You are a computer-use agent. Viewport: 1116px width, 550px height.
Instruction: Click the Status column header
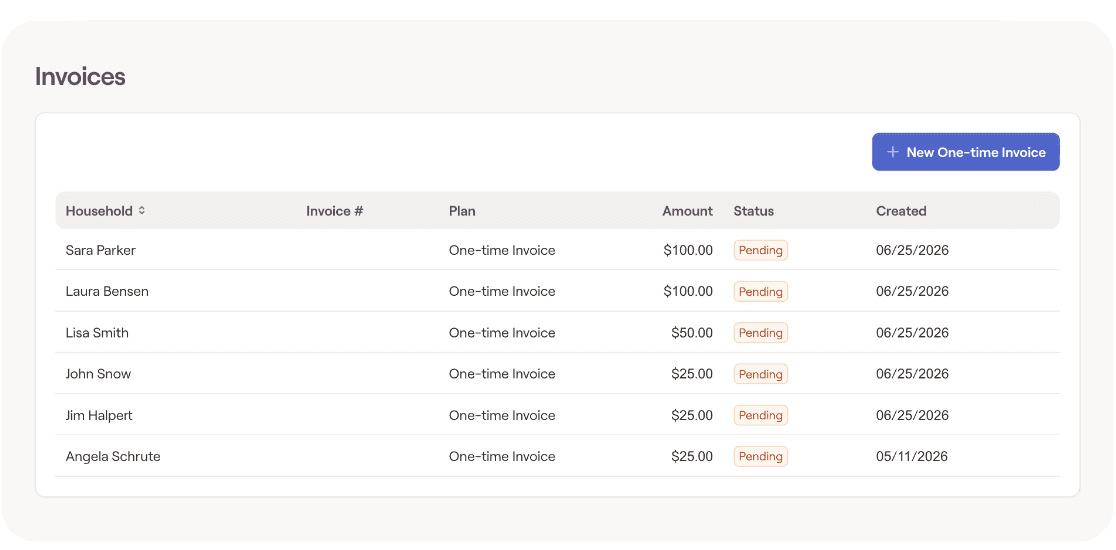[x=753, y=211]
